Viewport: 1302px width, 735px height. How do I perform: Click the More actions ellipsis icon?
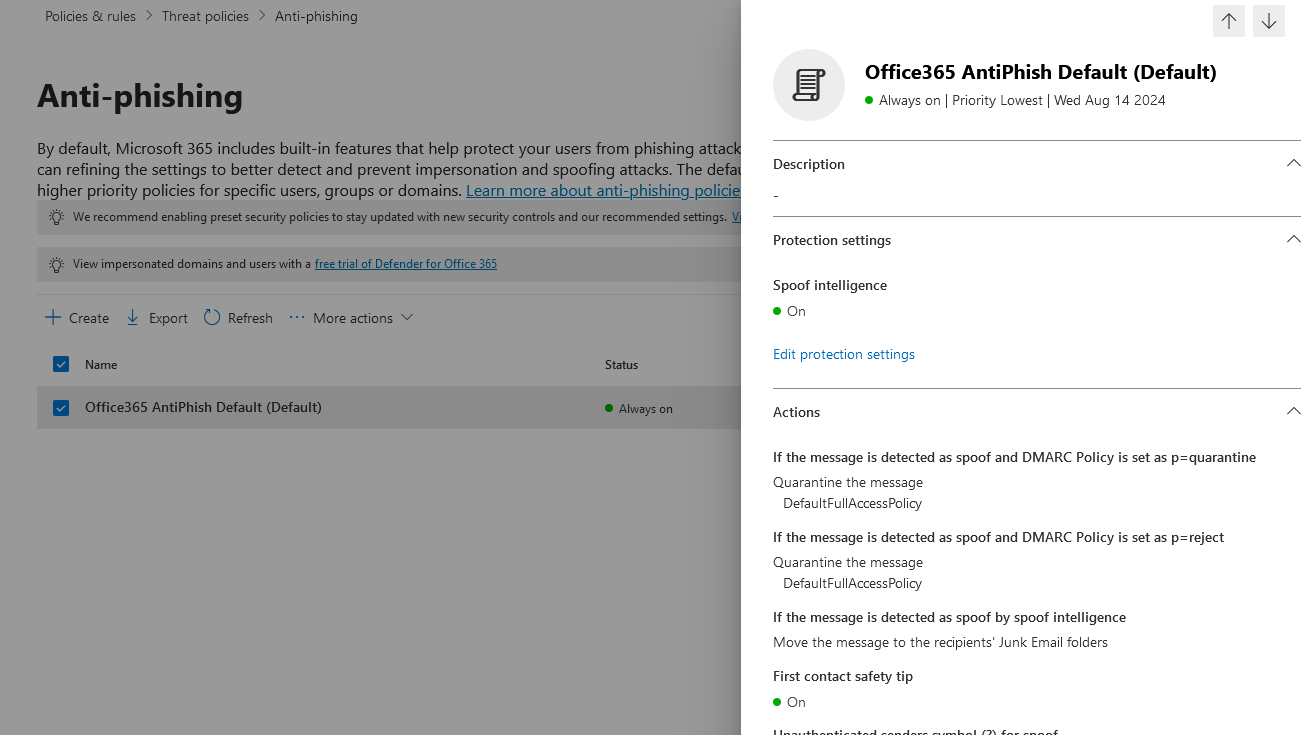coord(297,318)
